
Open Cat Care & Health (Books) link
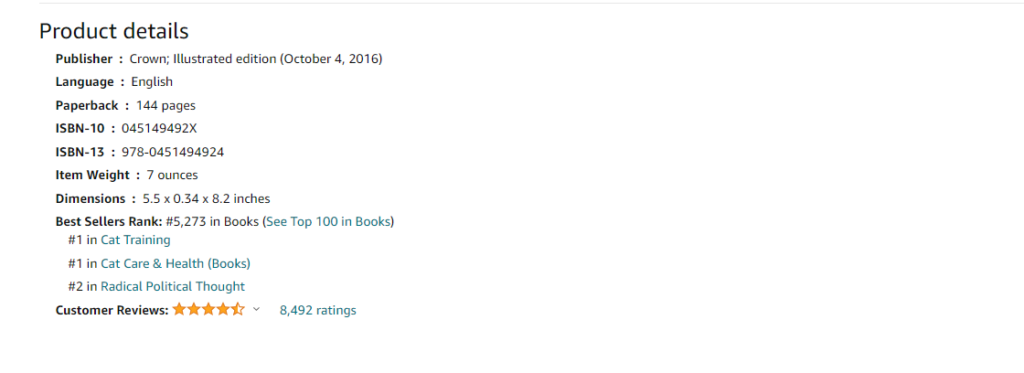(176, 264)
